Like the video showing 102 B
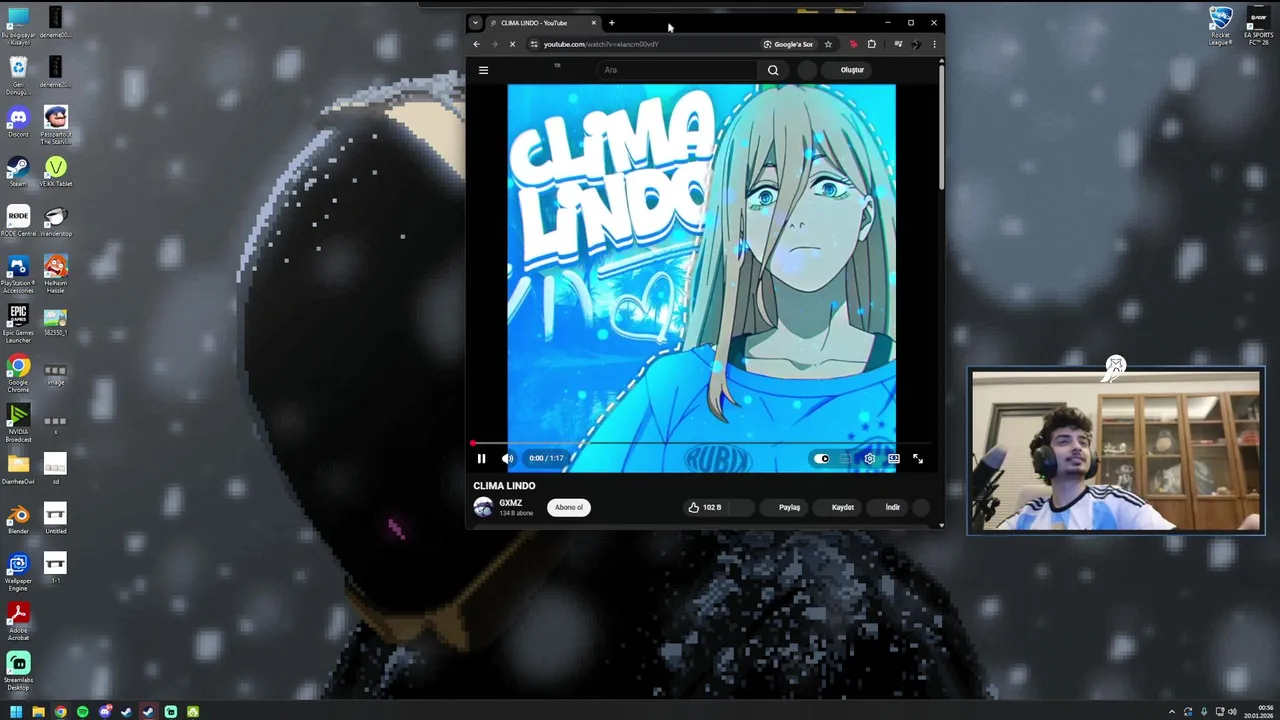This screenshot has height=720, width=1280. pos(705,507)
